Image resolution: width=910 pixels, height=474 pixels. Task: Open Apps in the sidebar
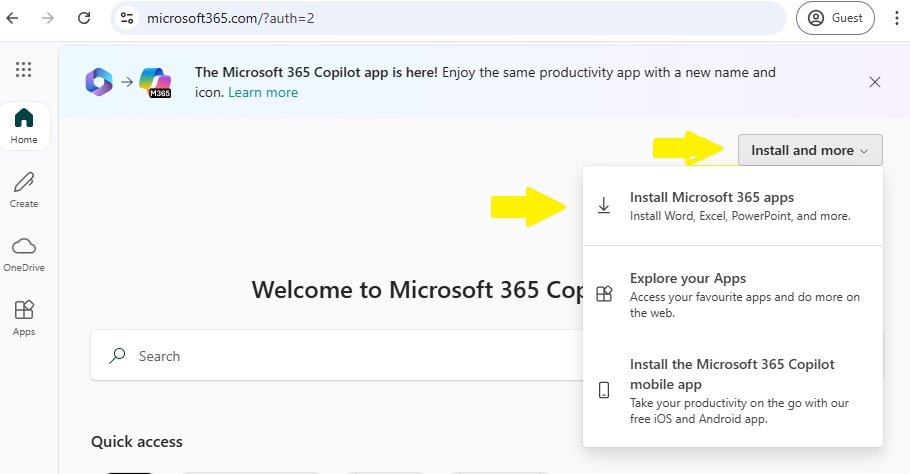pos(24,318)
